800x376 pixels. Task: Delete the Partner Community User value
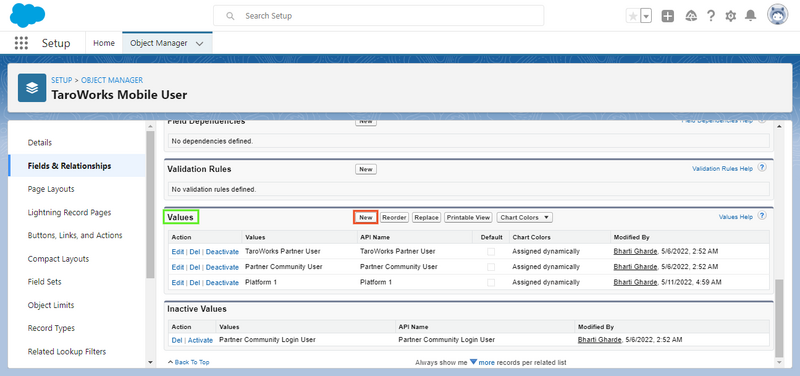195,267
